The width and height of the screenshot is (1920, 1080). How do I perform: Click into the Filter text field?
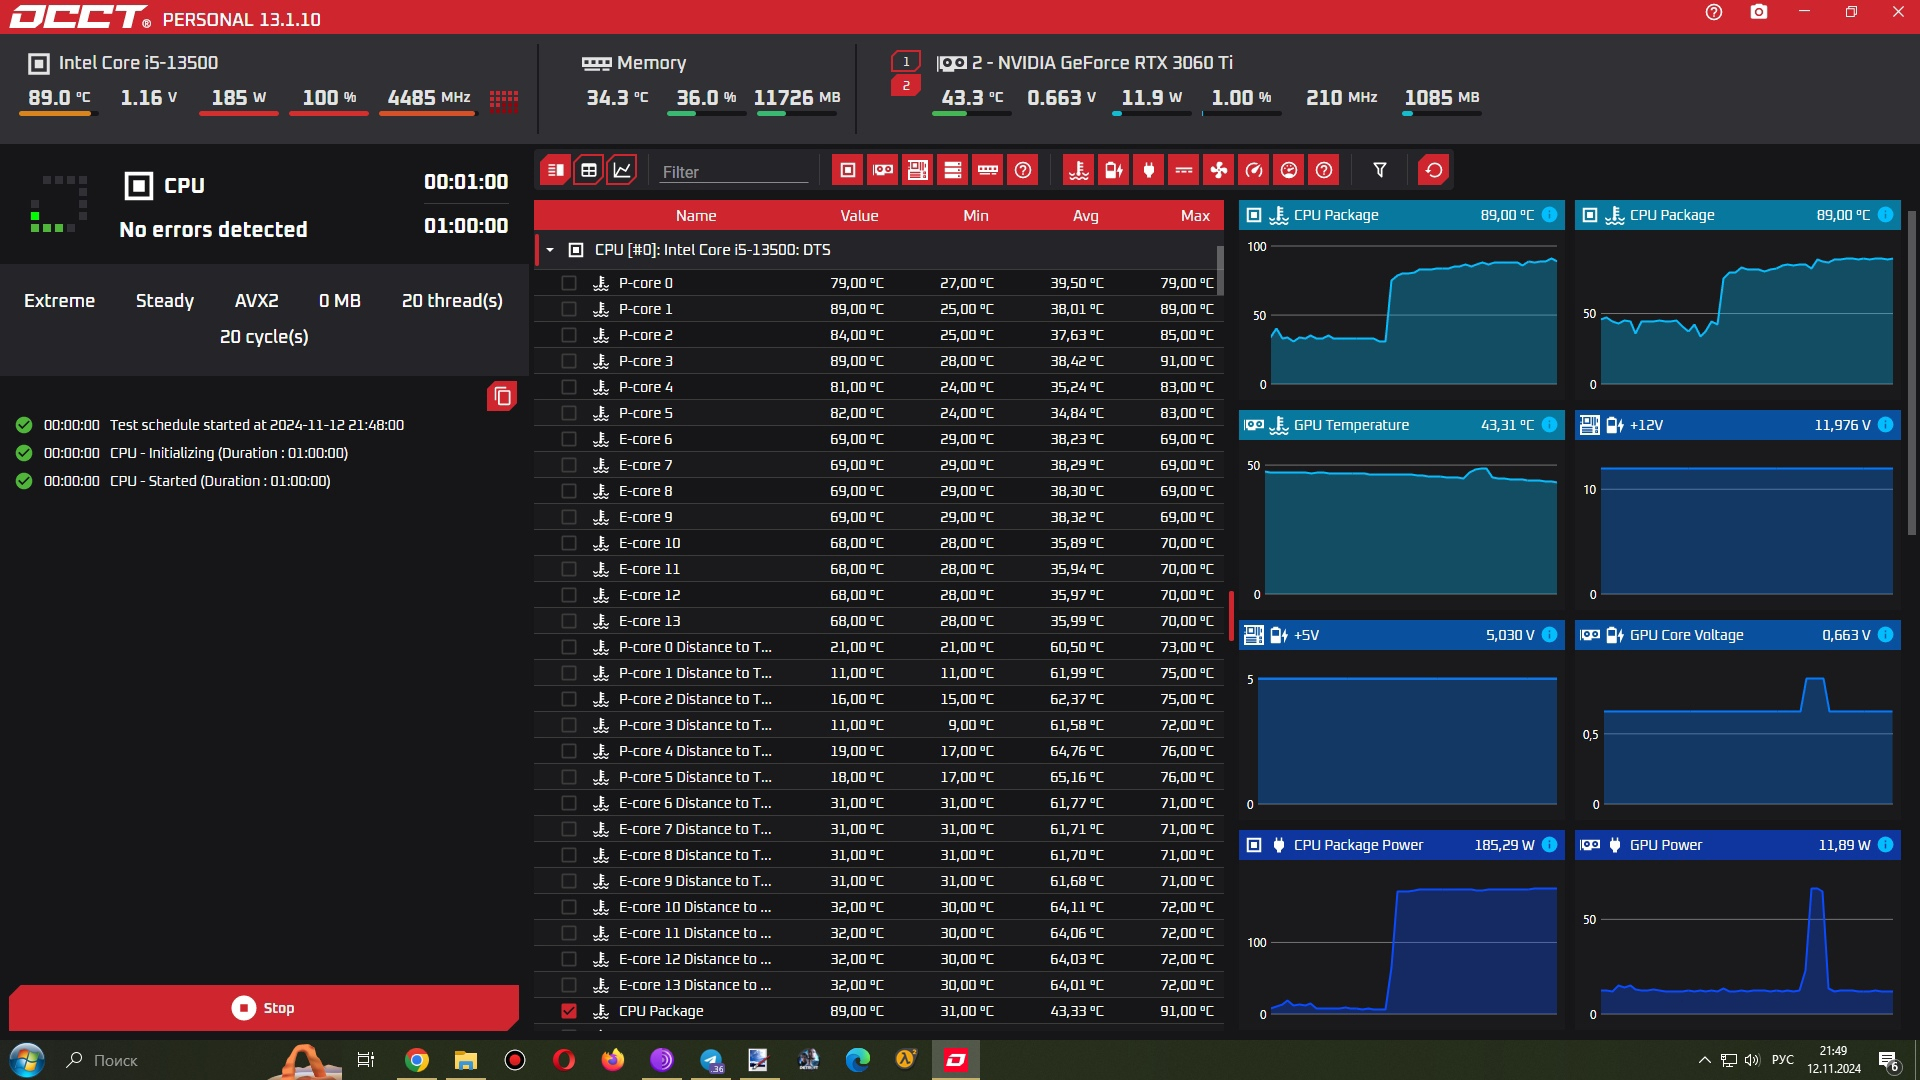(733, 172)
